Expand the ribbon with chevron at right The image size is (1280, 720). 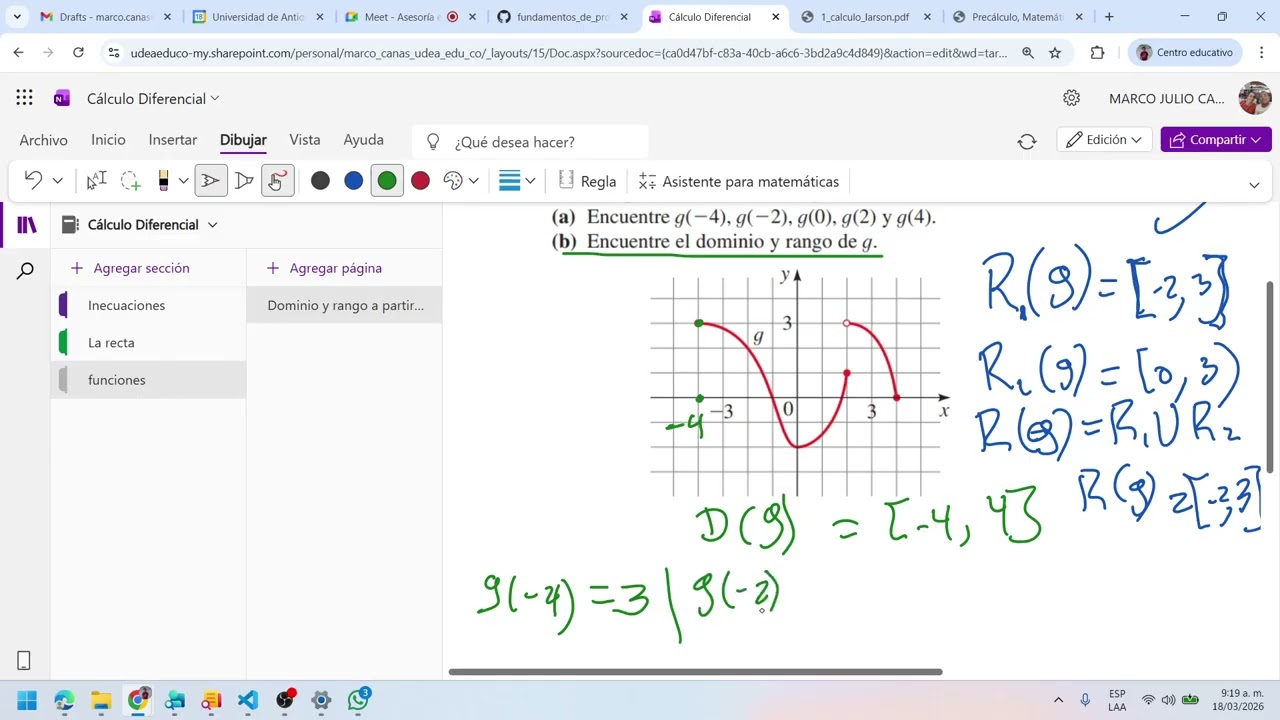1254,185
